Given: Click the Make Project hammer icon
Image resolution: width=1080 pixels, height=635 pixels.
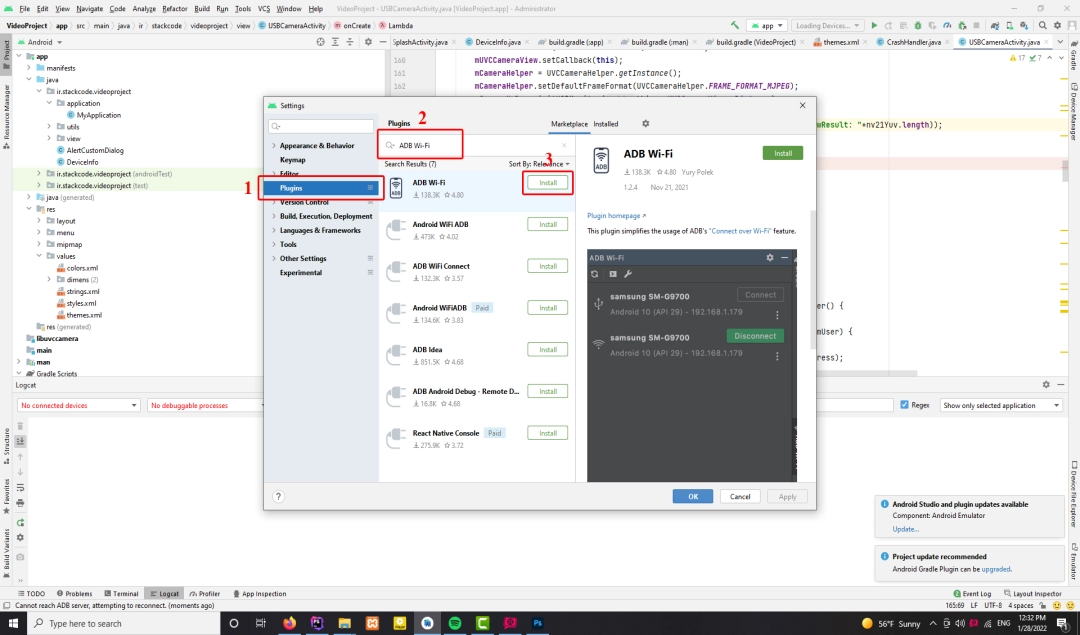Looking at the screenshot, I should (735, 25).
